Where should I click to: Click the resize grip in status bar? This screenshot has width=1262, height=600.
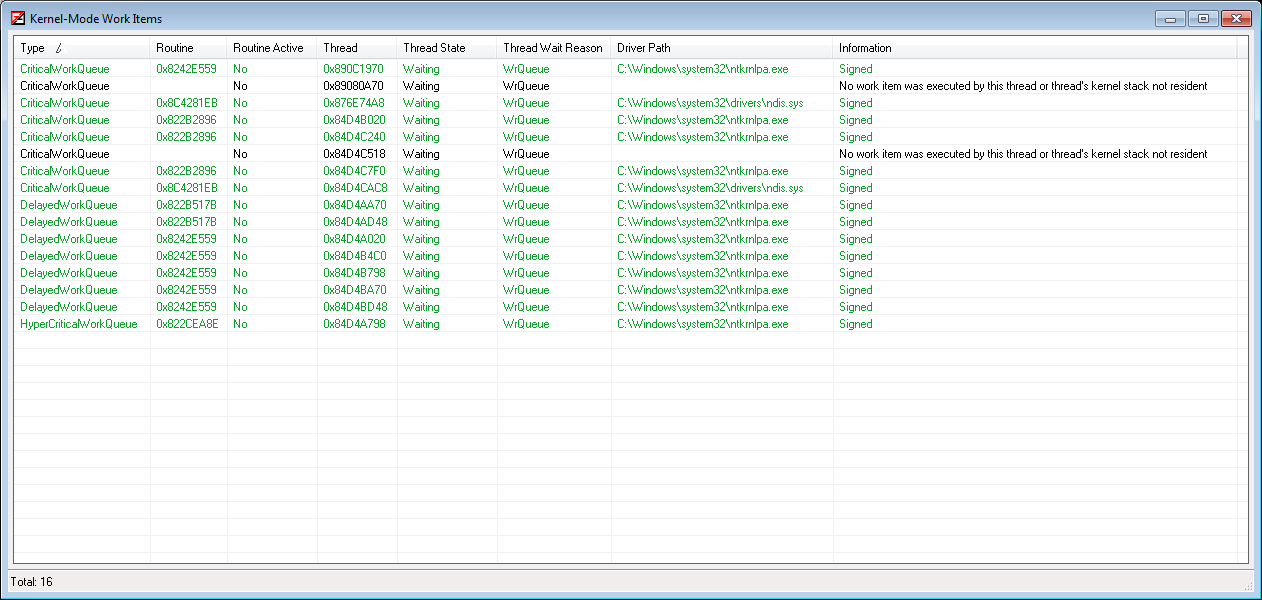(1247, 585)
